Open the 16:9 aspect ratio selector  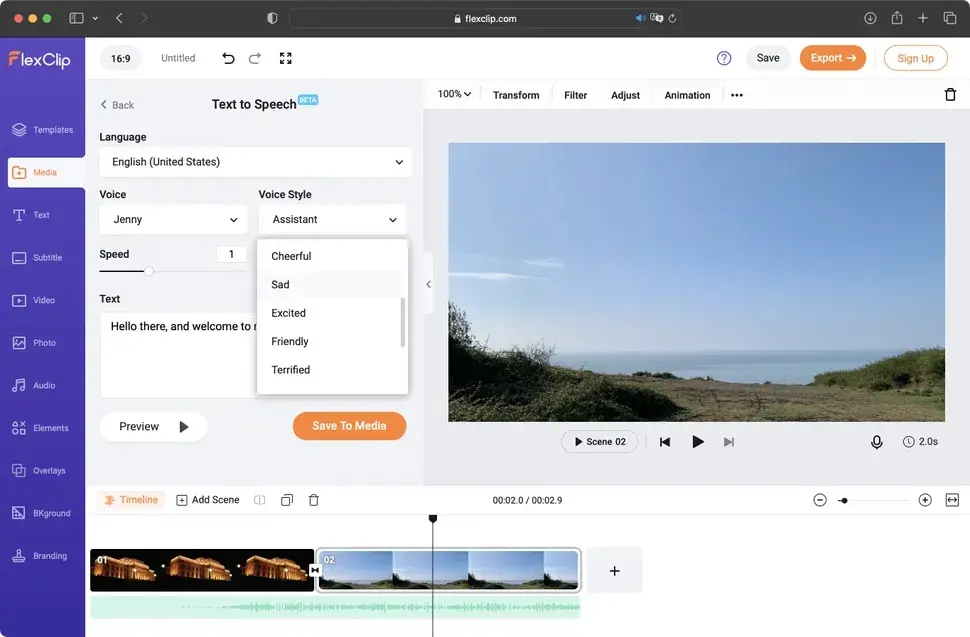[x=120, y=58]
